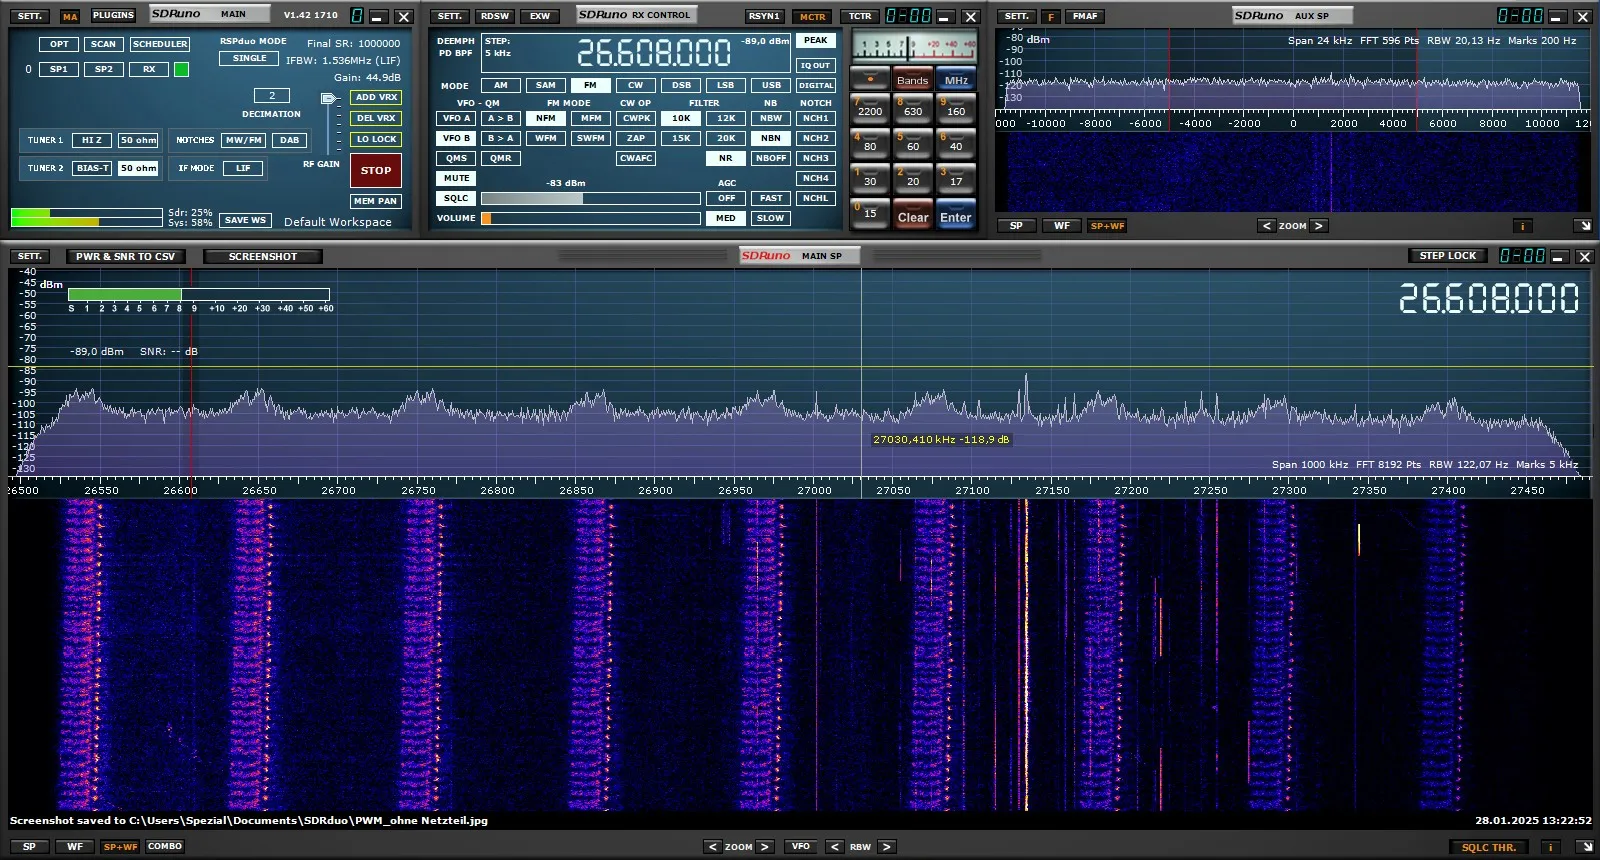Open the Bands selector on the keypad
This screenshot has height=860, width=1600.
point(912,80)
